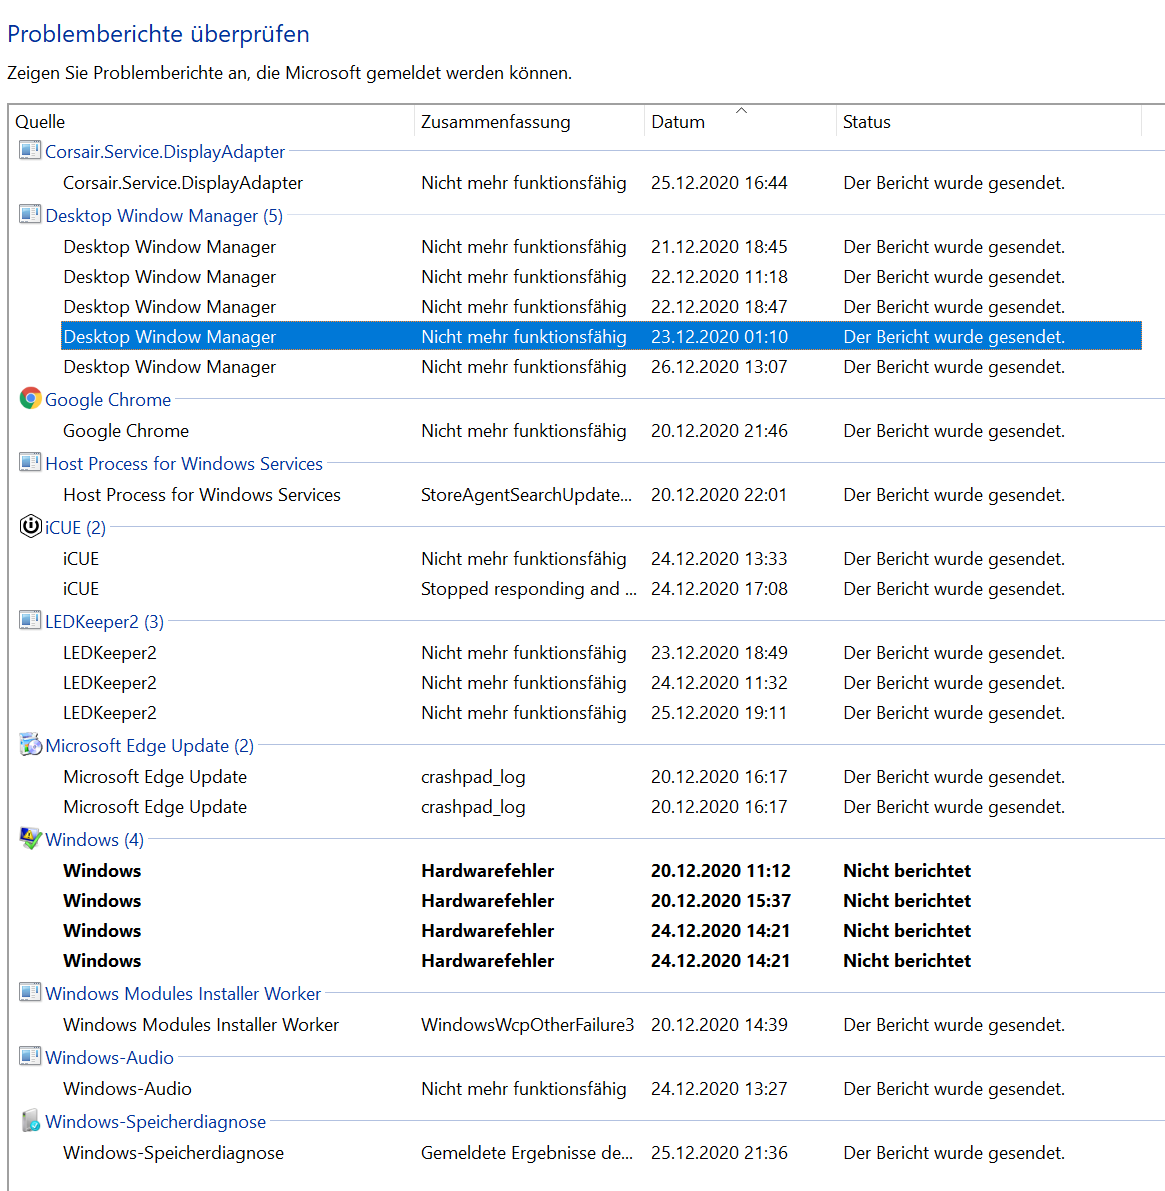Image resolution: width=1165 pixels, height=1191 pixels.
Task: Select Desktop Window Manager report 21.12.2020 18:45
Action: (x=601, y=247)
